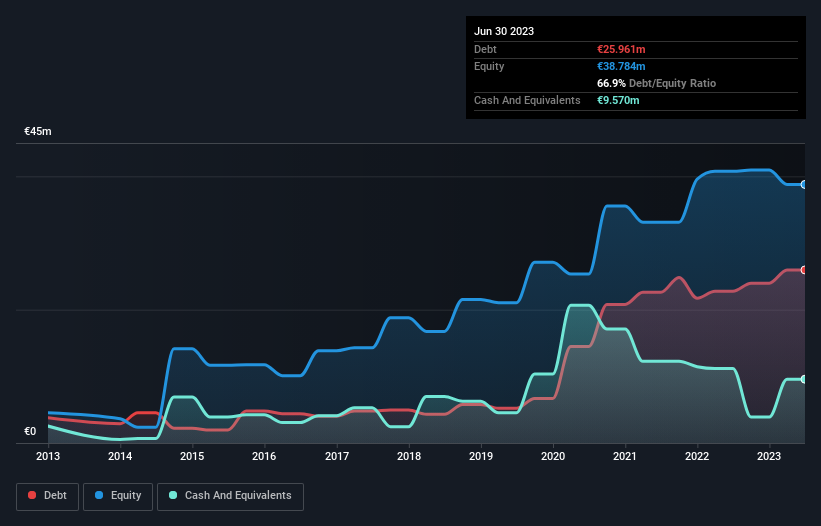Click the Jun 30 2023 tooltip date
Viewport: 821px width, 526px height.
click(504, 31)
